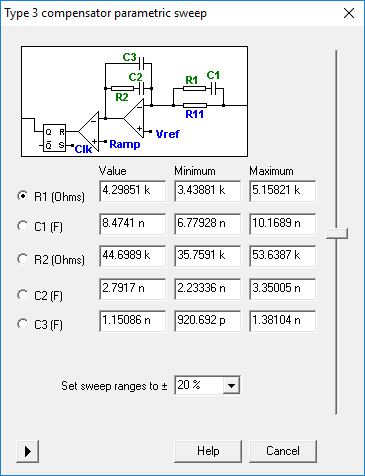The width and height of the screenshot is (365, 476).
Task: Close the parametric sweep dialog
Action: pos(349,13)
